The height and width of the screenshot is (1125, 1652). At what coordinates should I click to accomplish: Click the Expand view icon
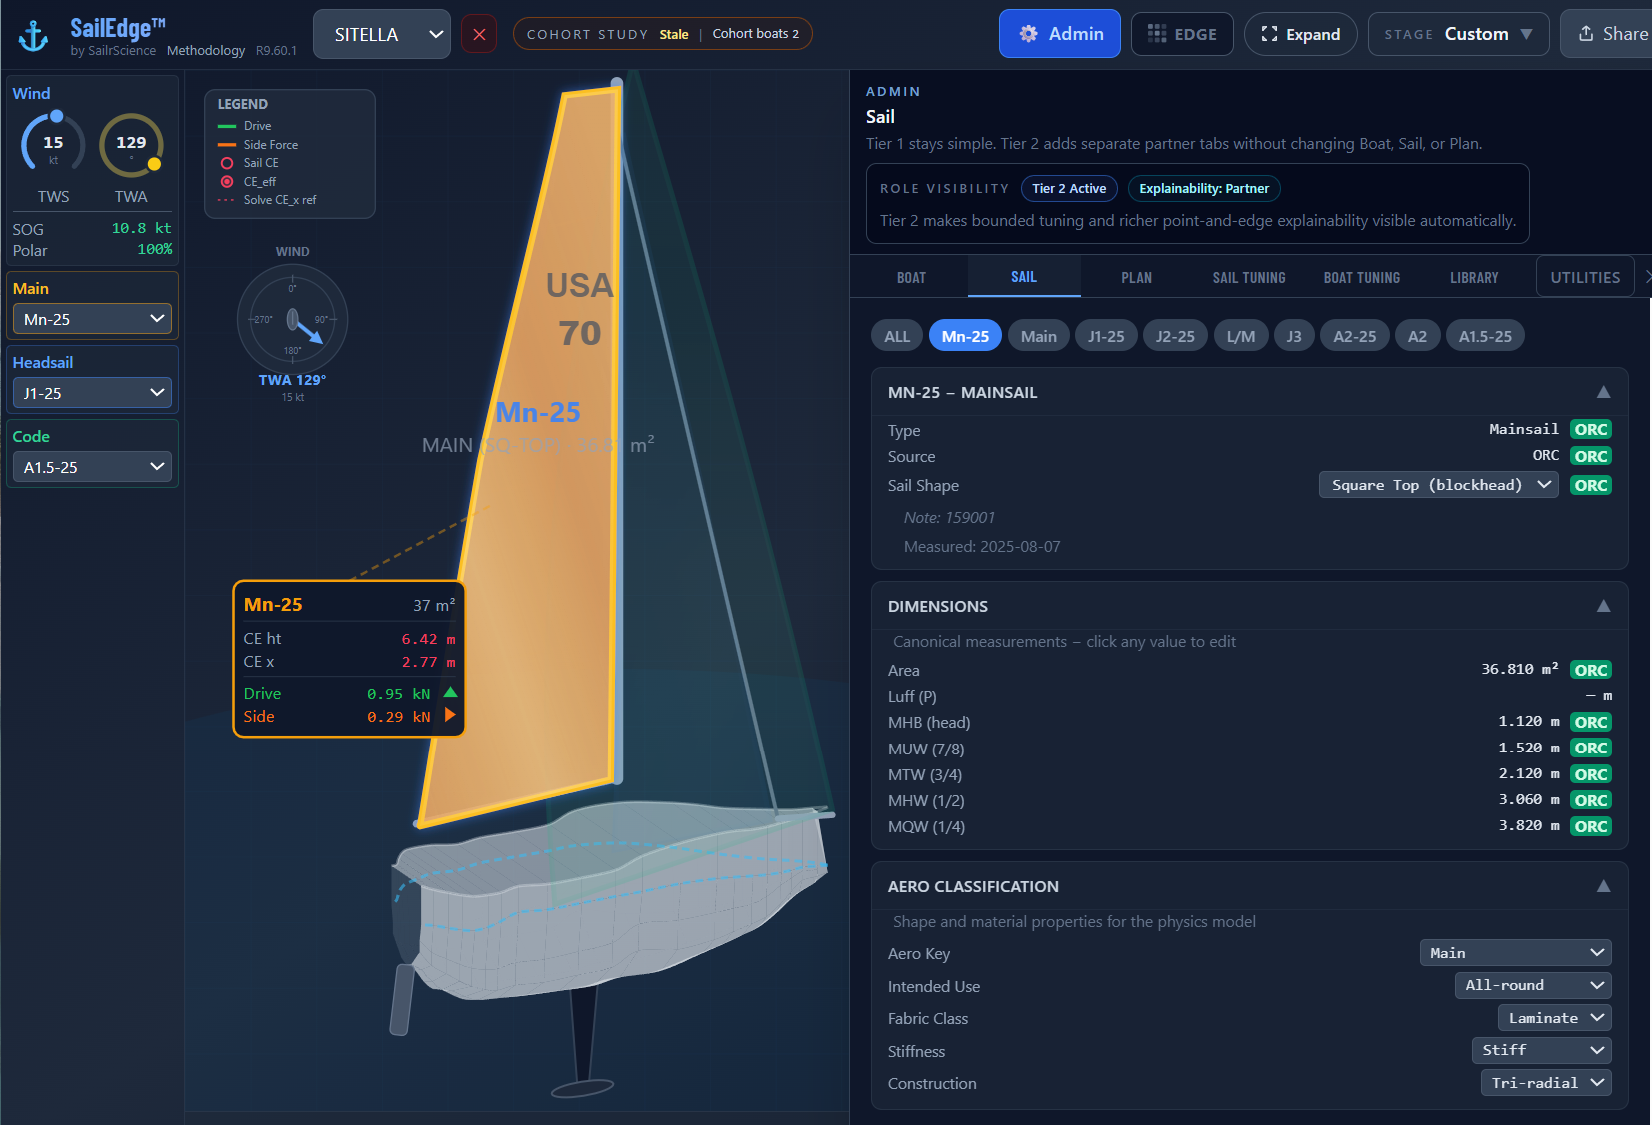[x=1270, y=33]
